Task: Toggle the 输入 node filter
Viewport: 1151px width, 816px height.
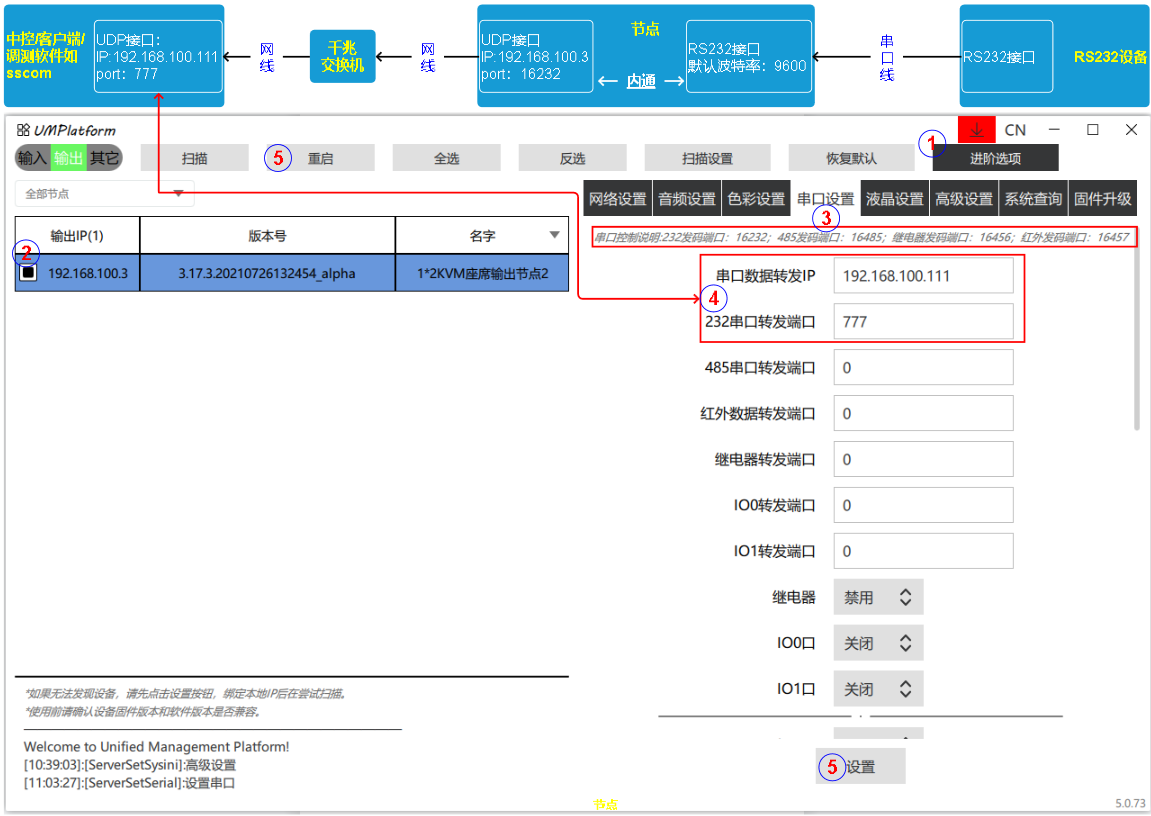Action: coord(32,158)
